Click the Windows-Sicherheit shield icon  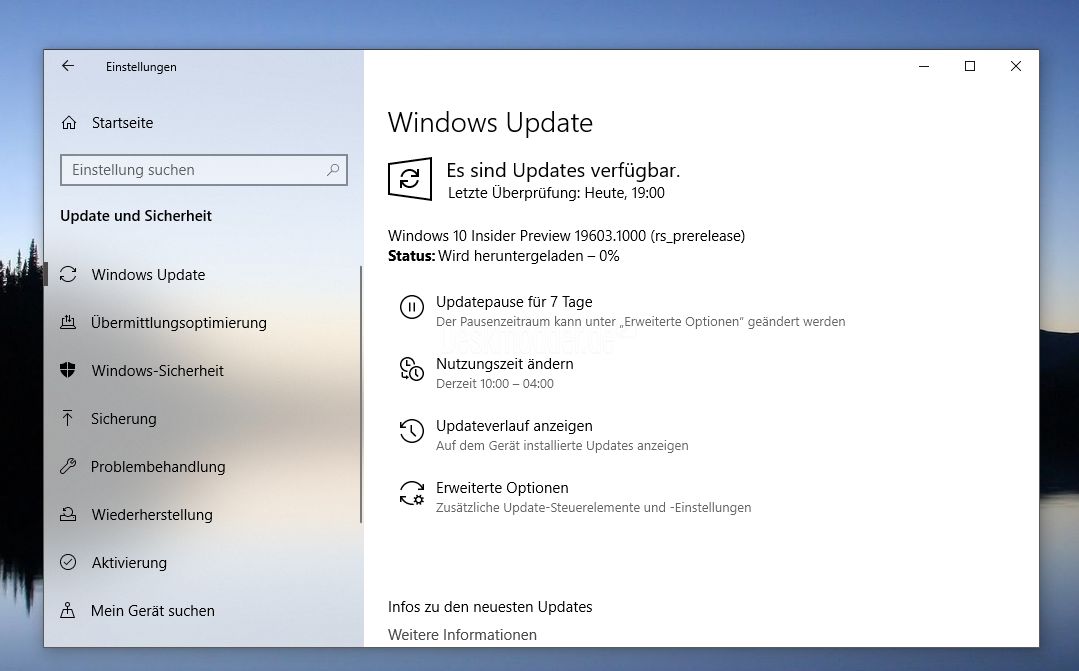tap(68, 371)
